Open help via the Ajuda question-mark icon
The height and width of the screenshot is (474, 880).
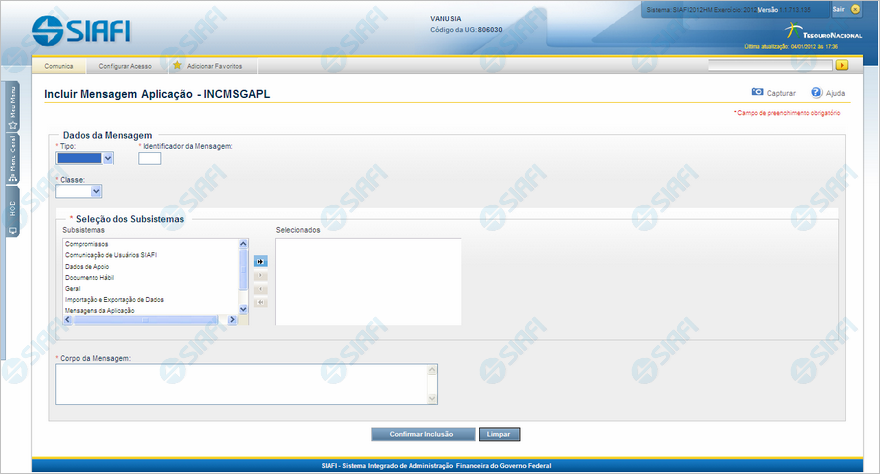click(x=816, y=92)
